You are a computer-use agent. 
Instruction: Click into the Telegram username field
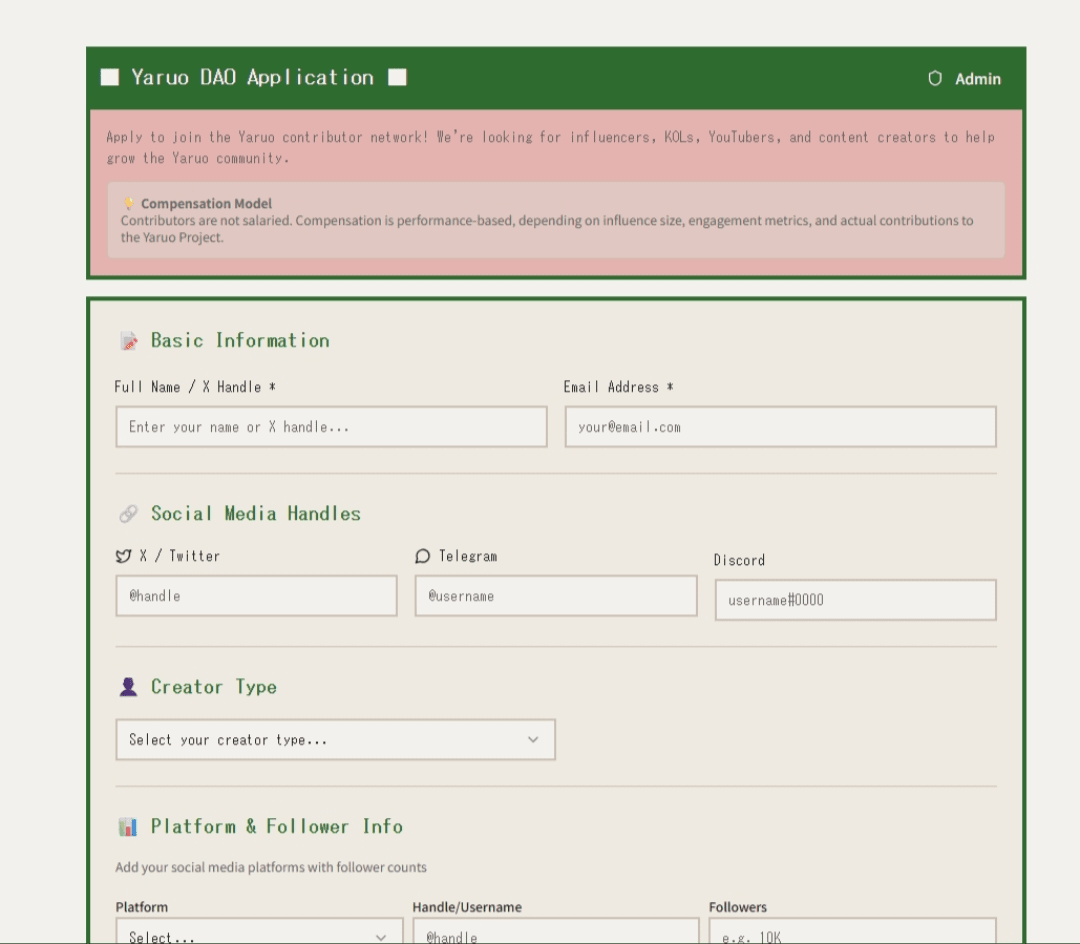click(556, 596)
